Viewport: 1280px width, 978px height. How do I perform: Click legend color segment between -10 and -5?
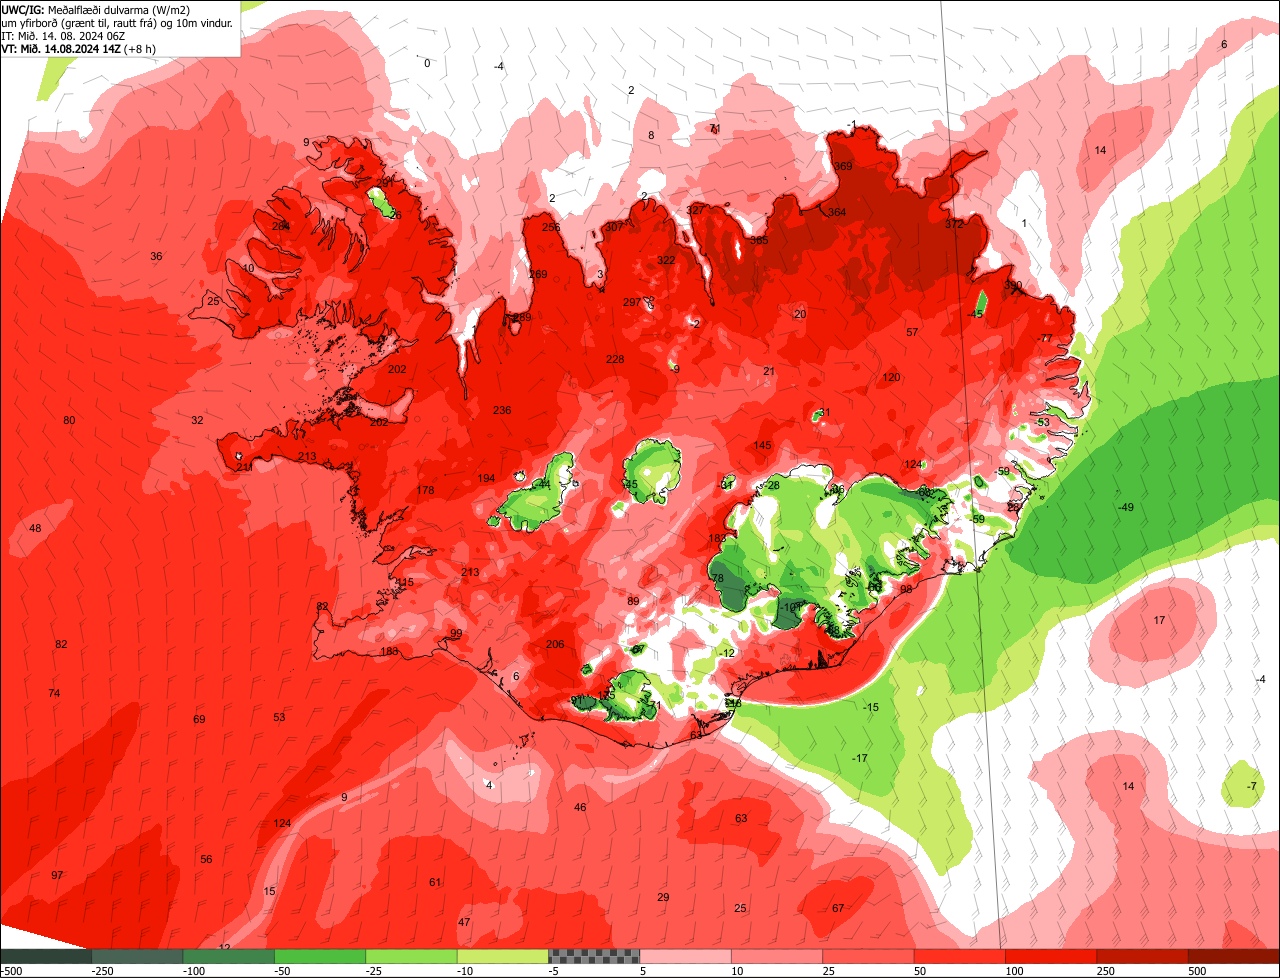(502, 956)
